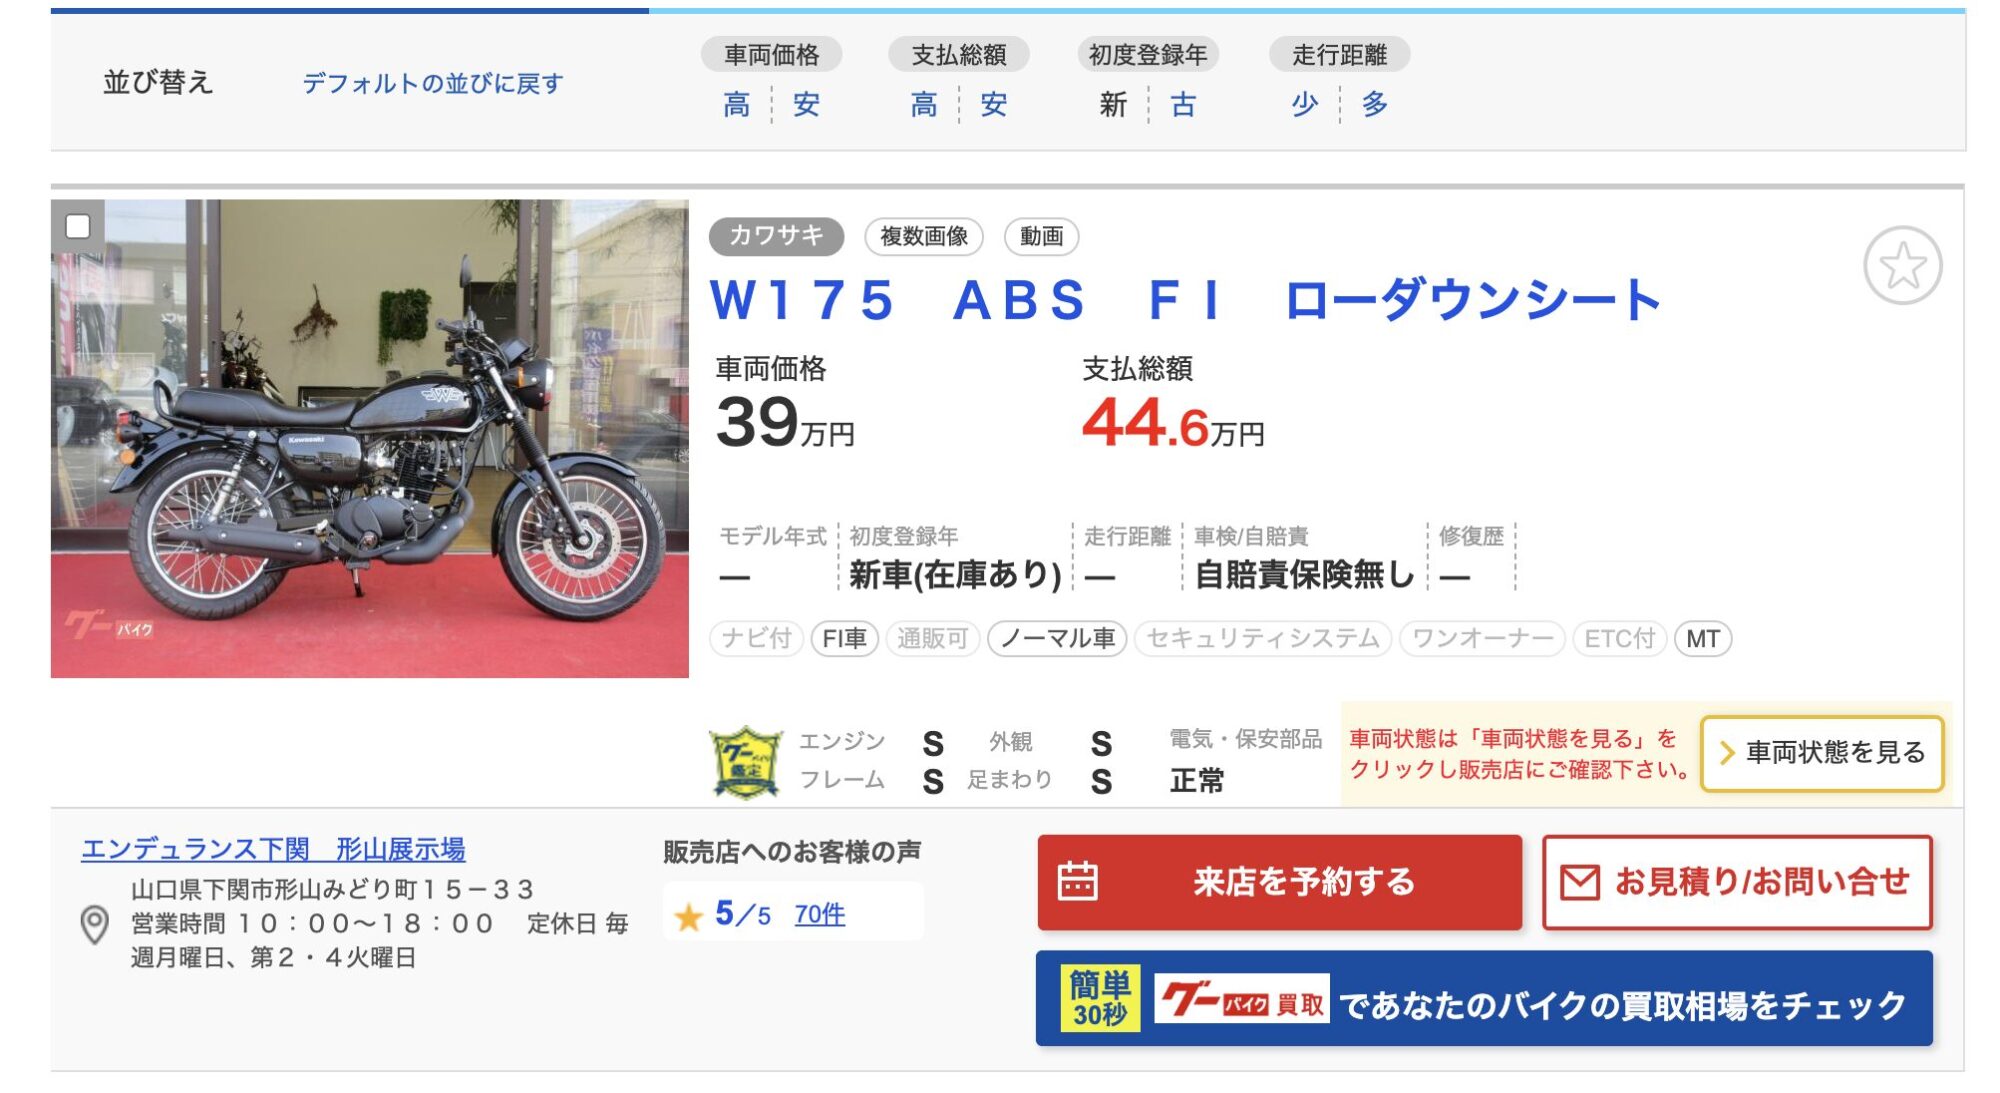This screenshot has height=1093, width=2000.
Task: Click the yellow review star icon
Action: point(688,916)
